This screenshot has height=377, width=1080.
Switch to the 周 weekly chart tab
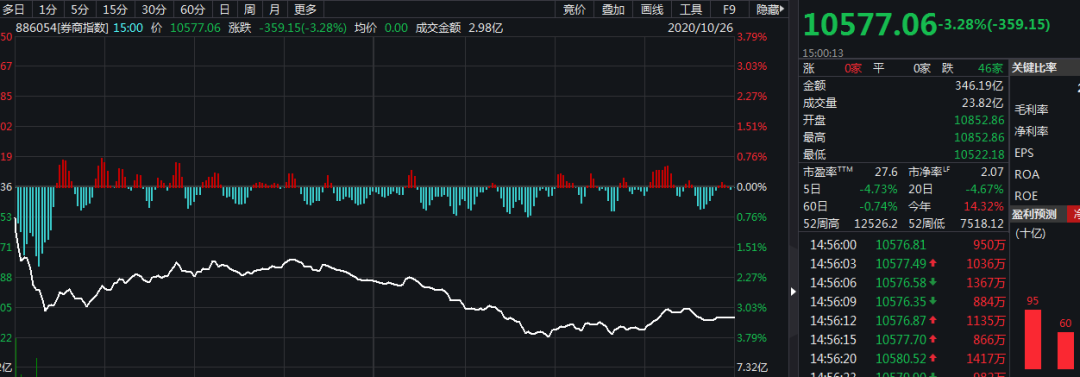pyautogui.click(x=249, y=9)
